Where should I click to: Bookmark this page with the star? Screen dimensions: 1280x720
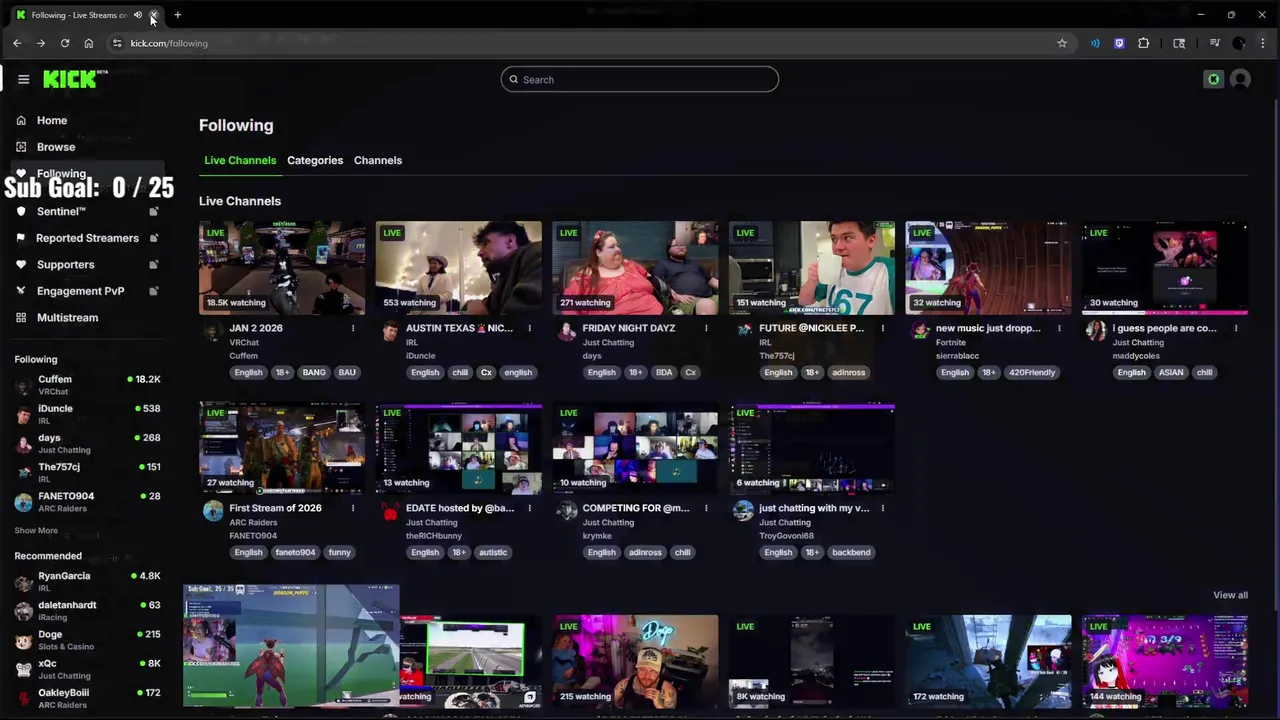[x=1062, y=43]
